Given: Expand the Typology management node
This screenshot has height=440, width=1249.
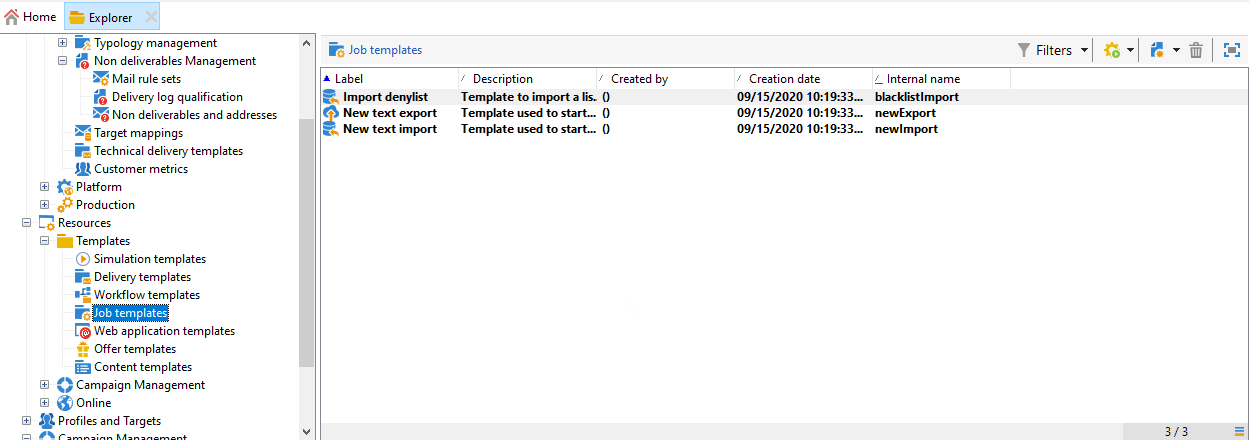Looking at the screenshot, I should 62,43.
